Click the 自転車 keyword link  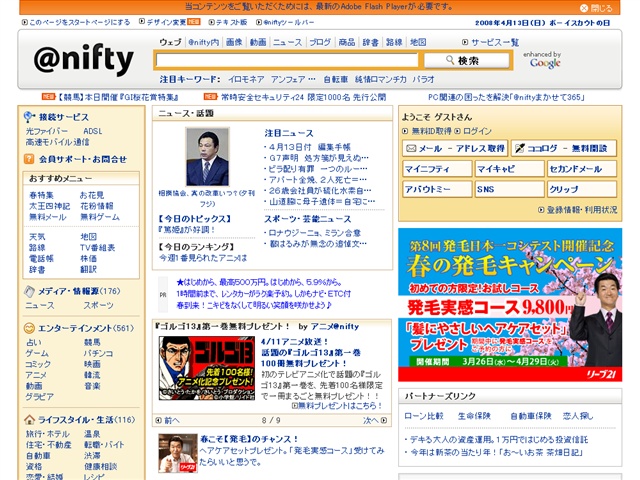point(336,79)
